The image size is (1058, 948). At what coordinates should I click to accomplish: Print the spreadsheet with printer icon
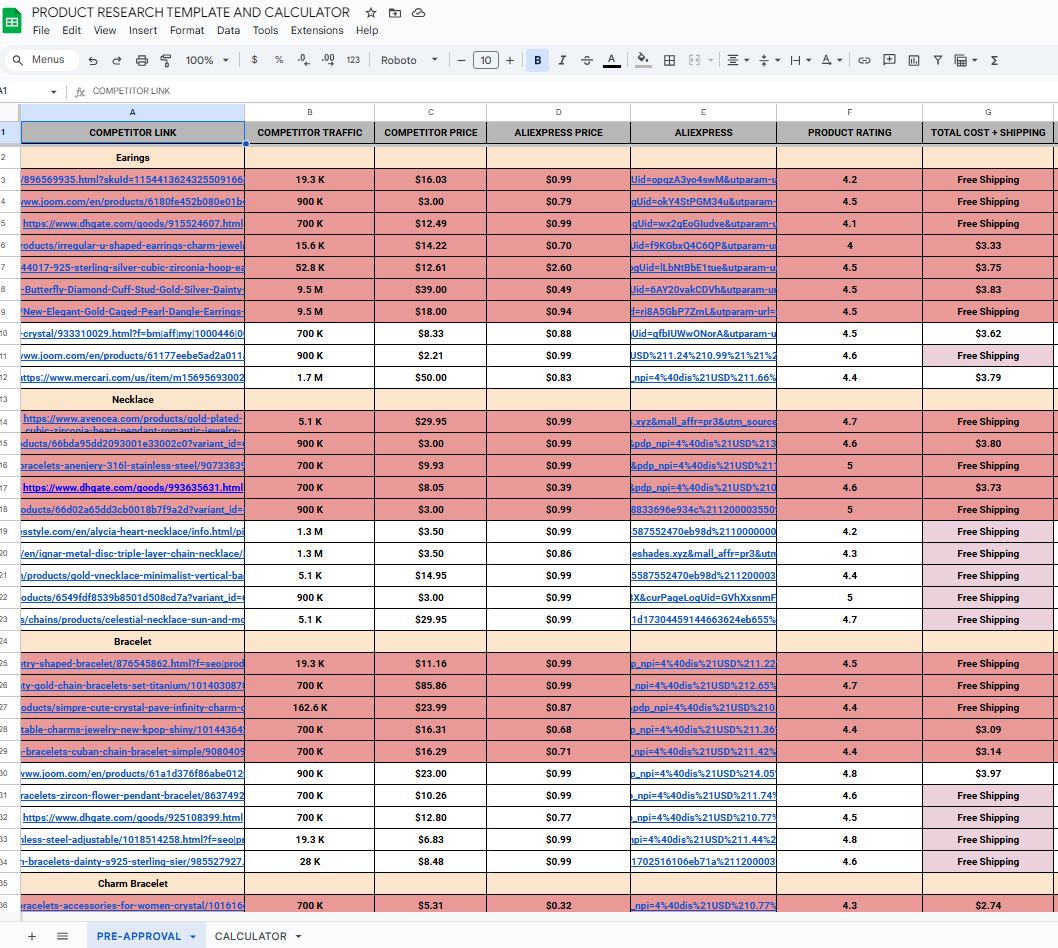(x=142, y=61)
